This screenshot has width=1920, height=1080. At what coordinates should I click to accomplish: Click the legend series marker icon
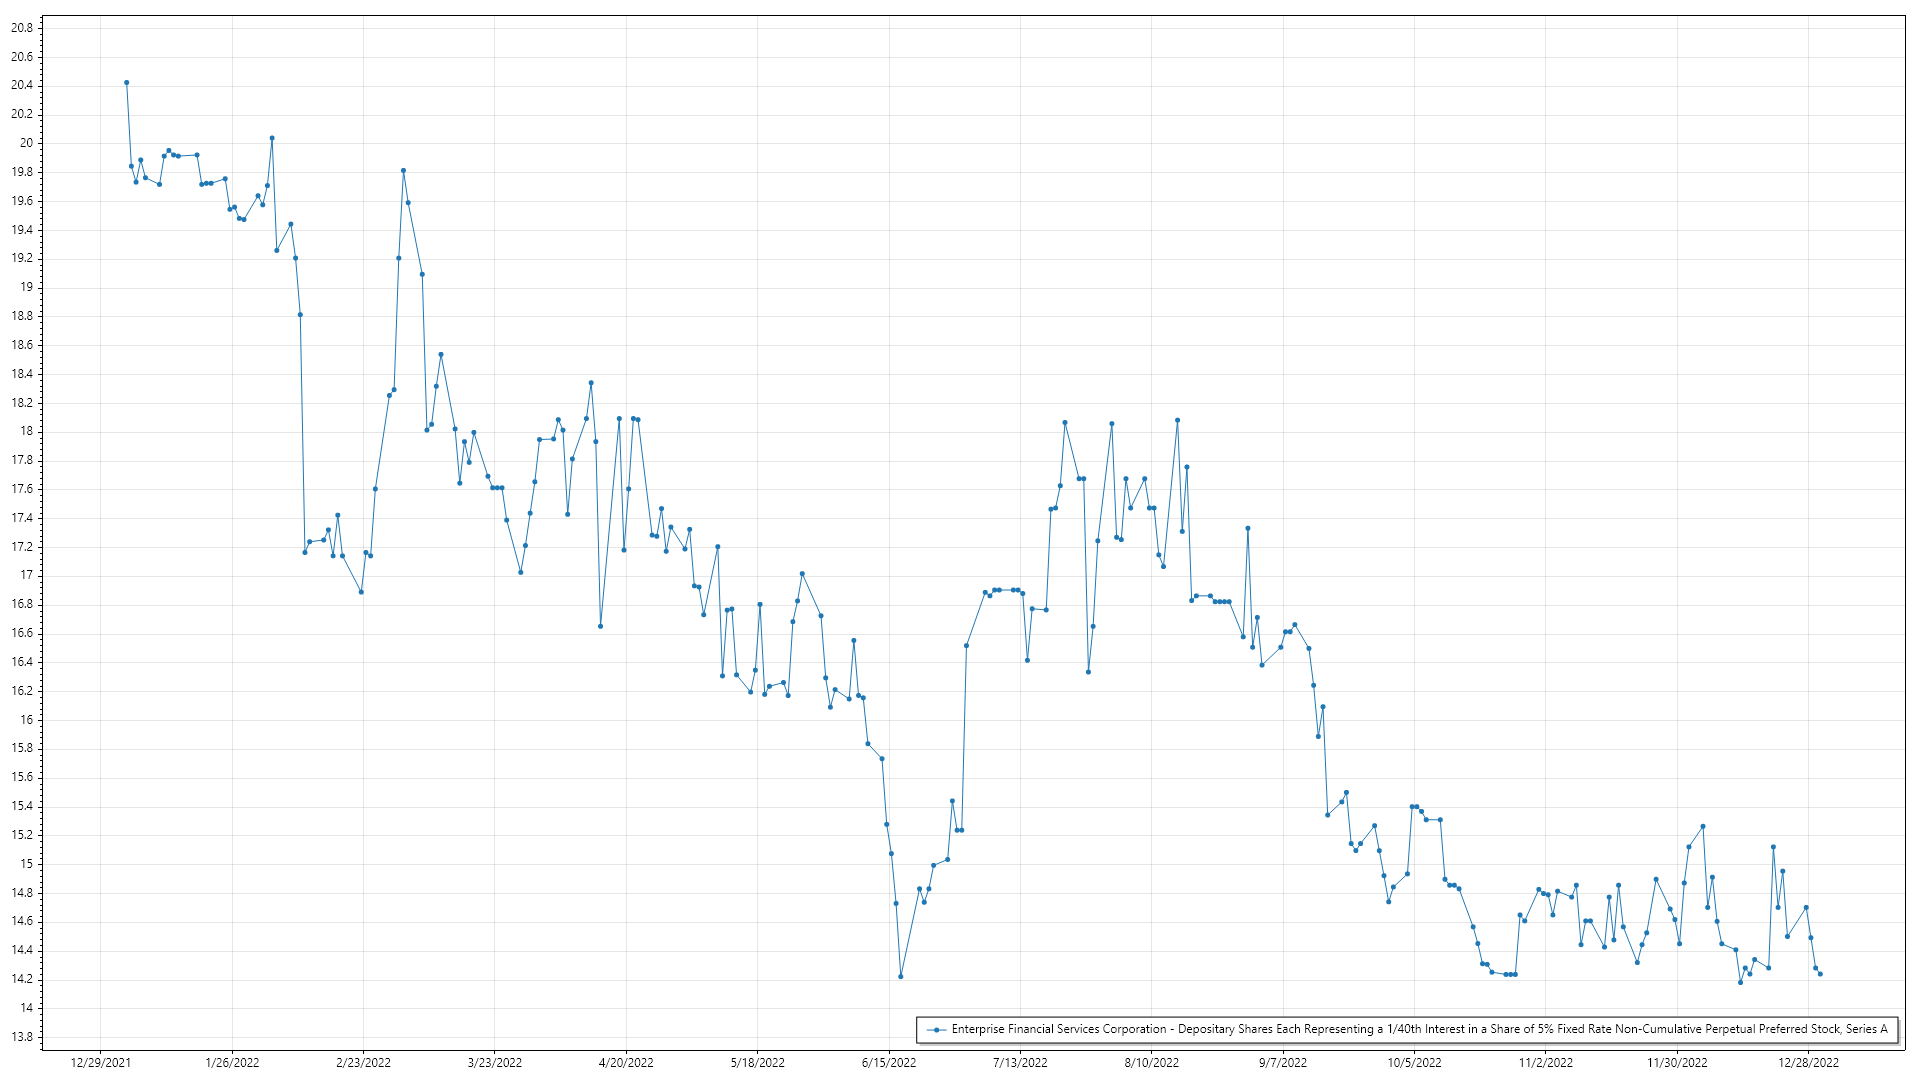tap(936, 1029)
